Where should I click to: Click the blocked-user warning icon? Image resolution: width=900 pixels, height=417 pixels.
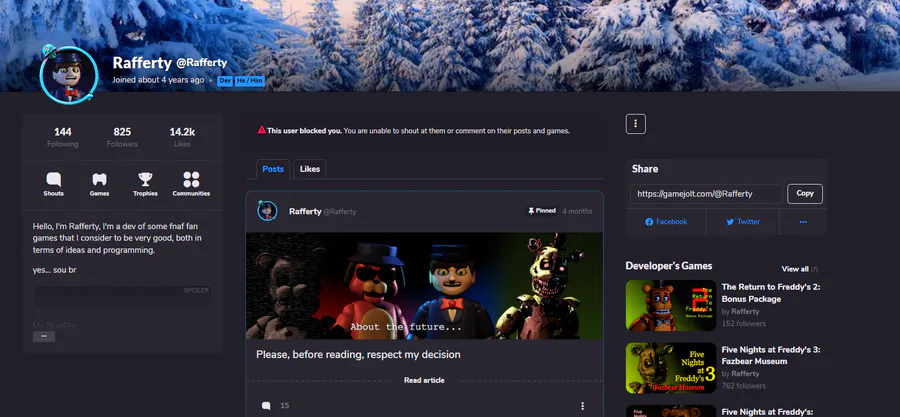[262, 130]
